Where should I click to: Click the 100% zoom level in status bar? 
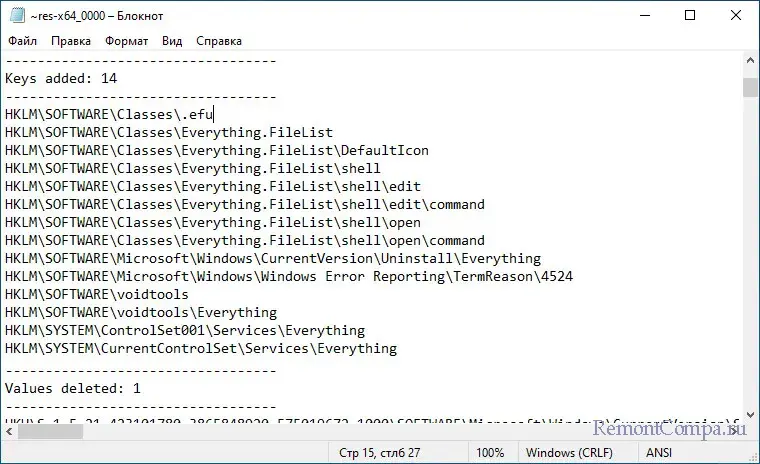(490, 453)
